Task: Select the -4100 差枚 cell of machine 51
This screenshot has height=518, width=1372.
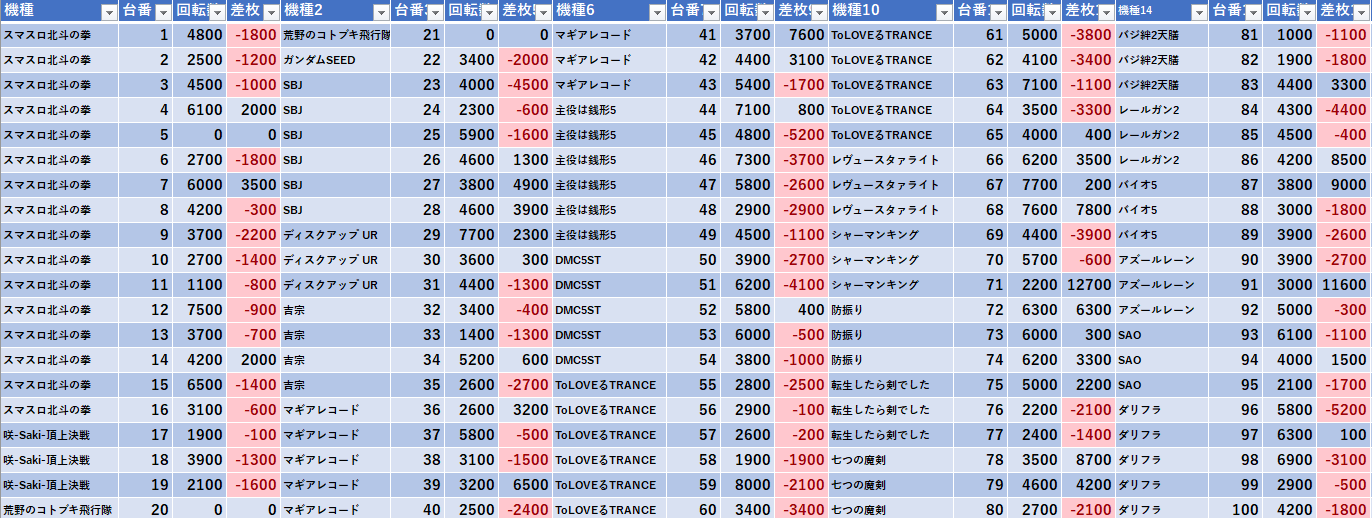Action: coord(801,285)
